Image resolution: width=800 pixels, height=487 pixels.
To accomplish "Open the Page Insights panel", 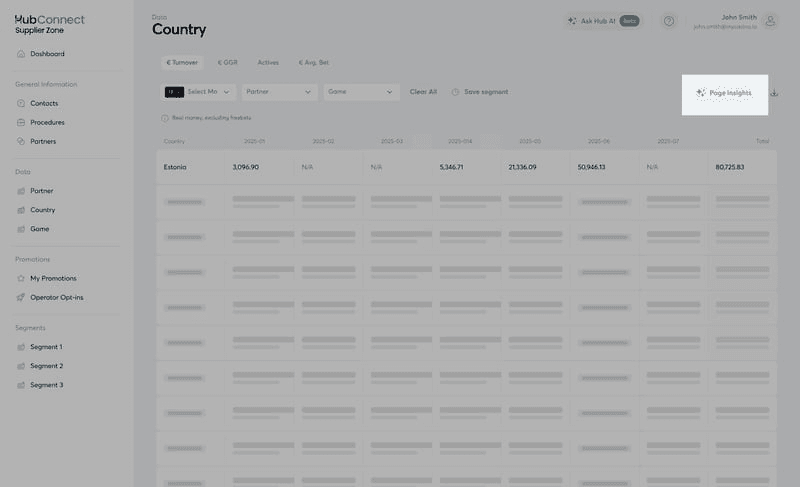I will pos(724,93).
